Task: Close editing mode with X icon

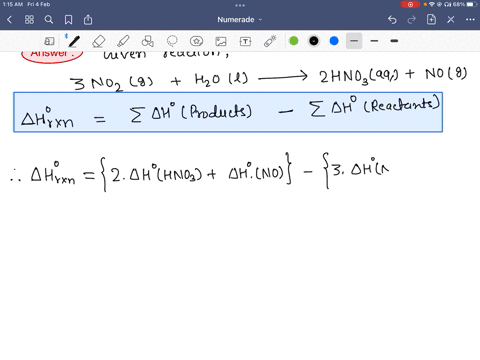Action: coord(451,20)
